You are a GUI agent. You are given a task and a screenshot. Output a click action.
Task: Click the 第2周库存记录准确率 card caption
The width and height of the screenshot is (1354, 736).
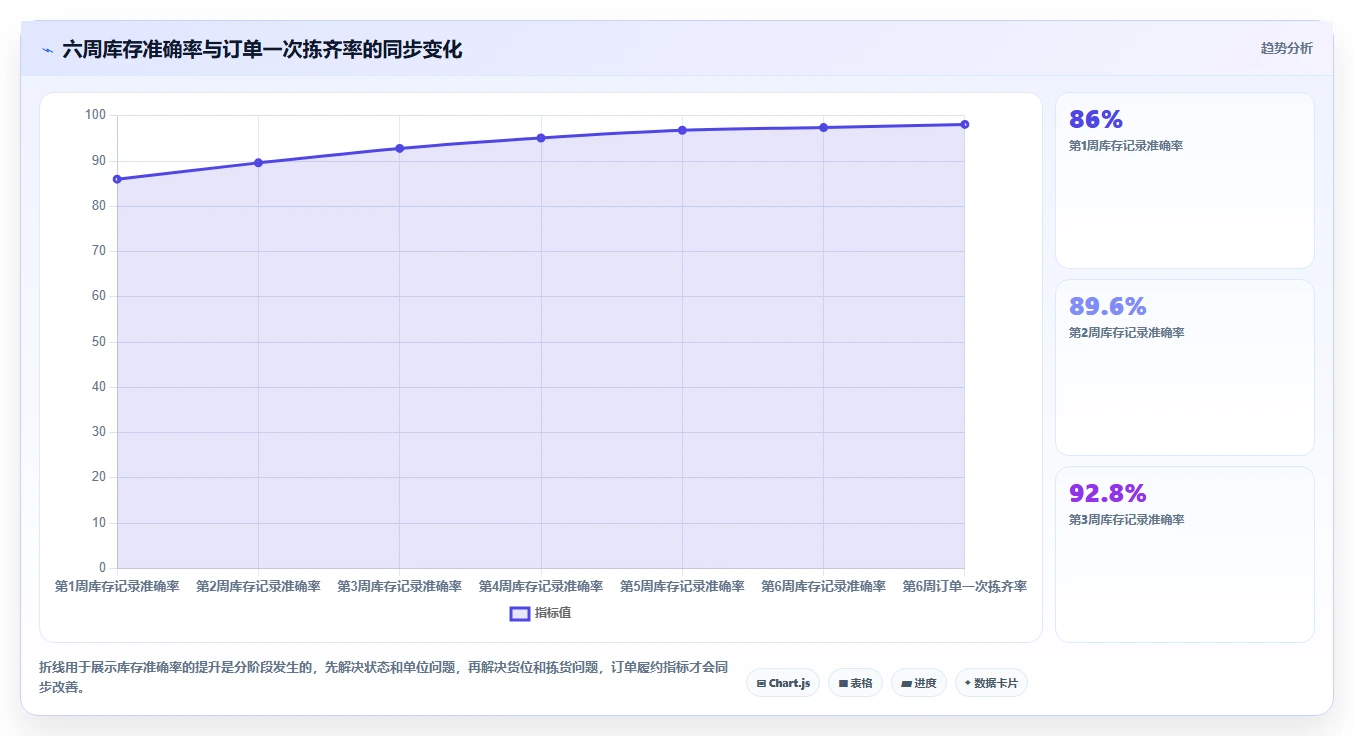(1126, 333)
